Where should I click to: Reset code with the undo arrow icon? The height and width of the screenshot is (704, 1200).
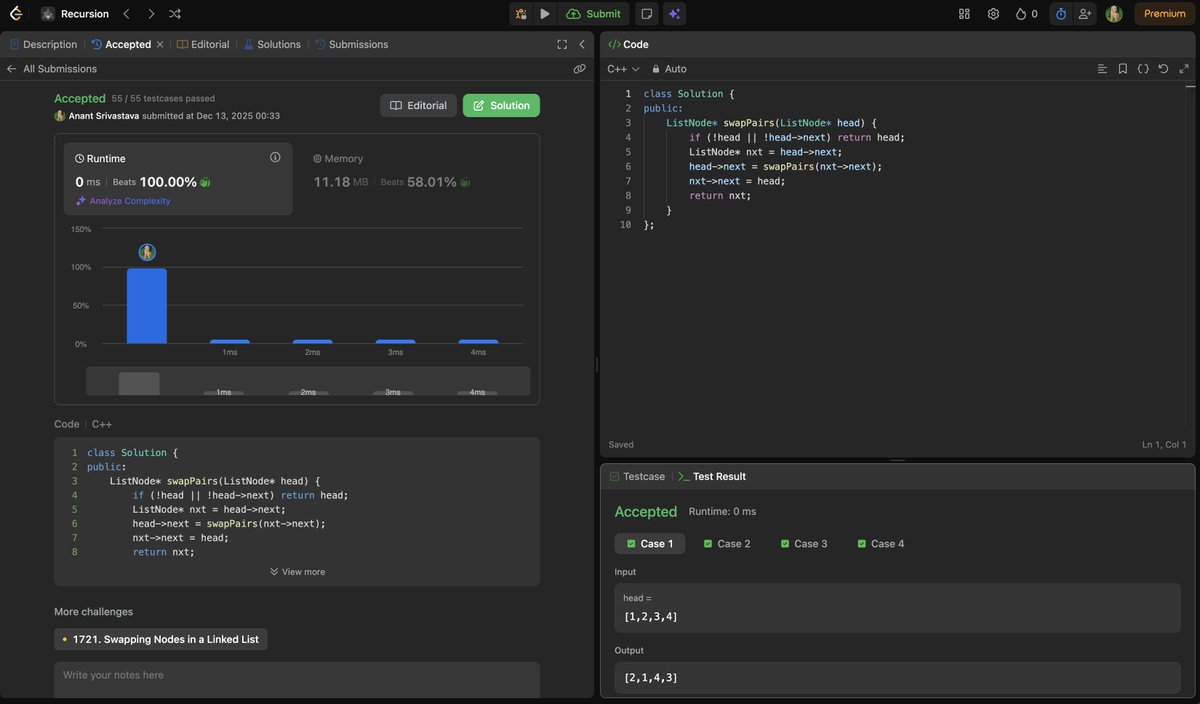1163,69
